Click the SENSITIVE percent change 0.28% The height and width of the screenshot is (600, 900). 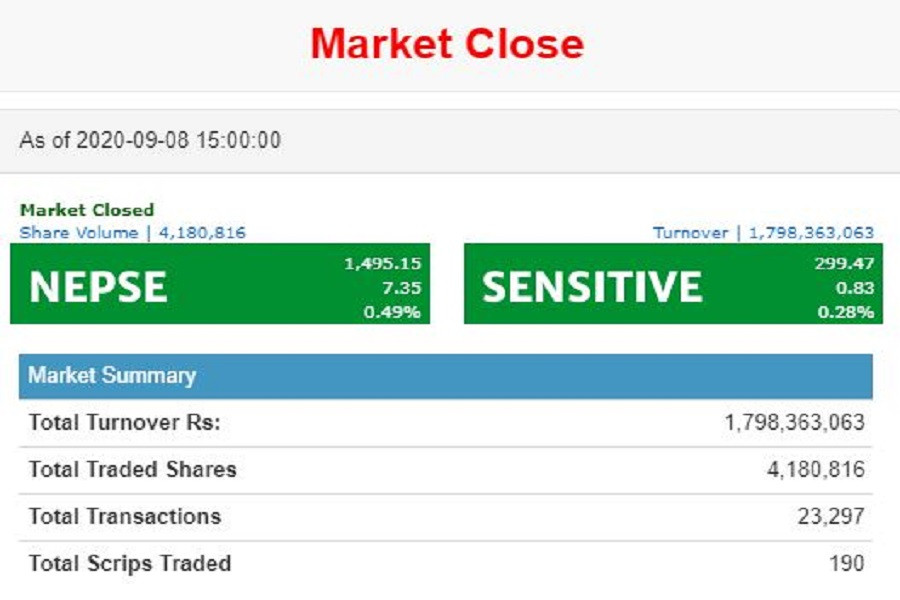(x=848, y=312)
